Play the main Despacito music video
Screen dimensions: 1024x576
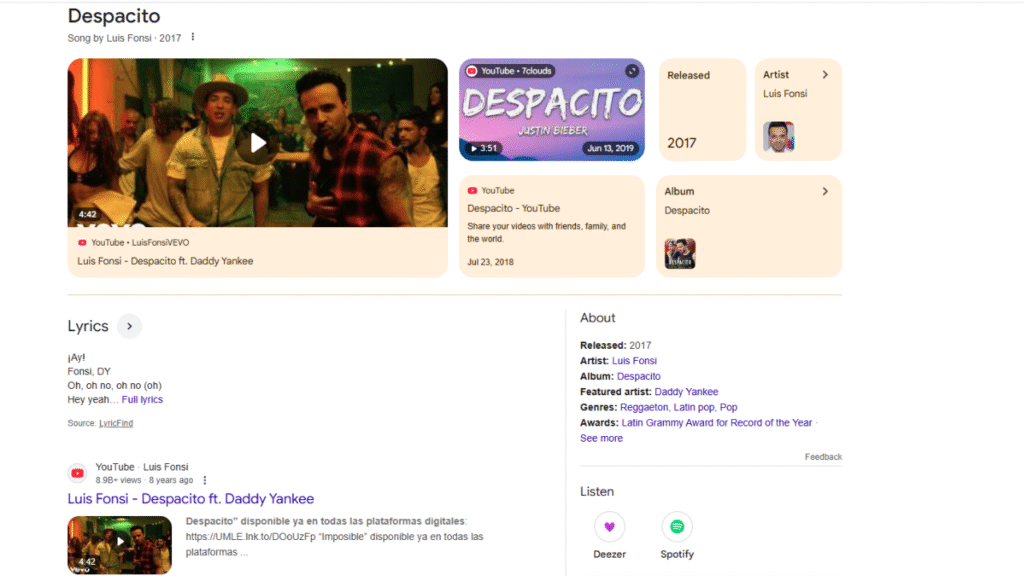(x=258, y=143)
